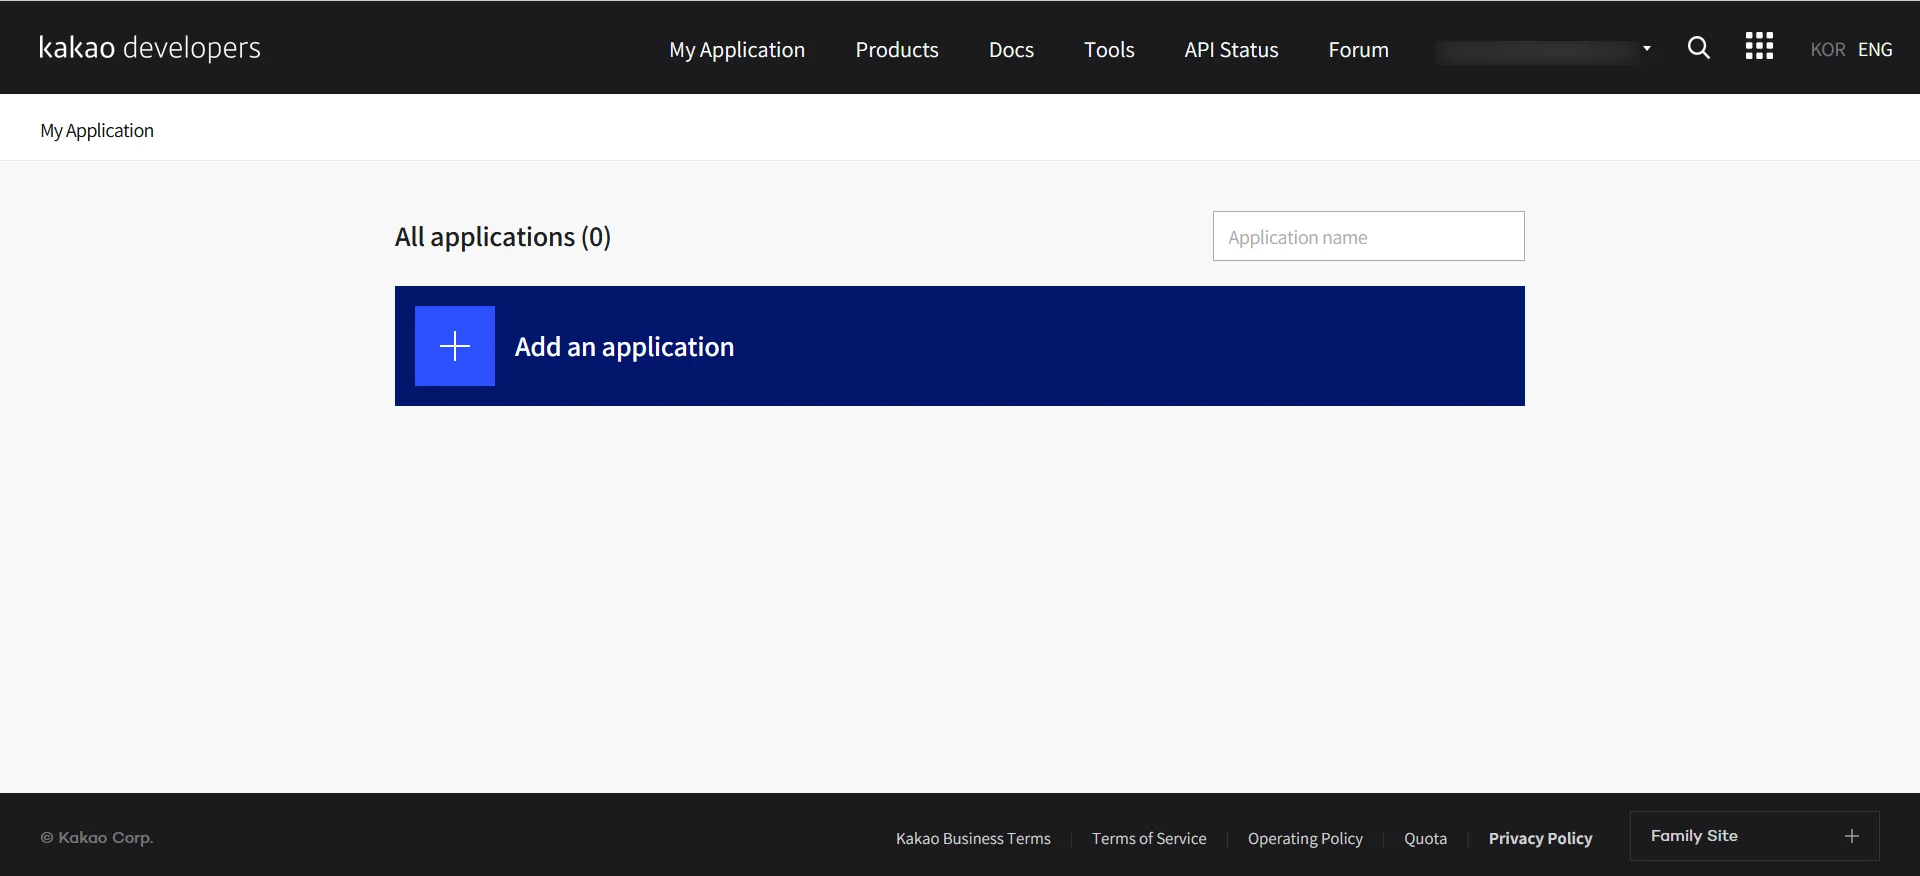Open the Quota footer link
Viewport: 1920px width, 876px height.
point(1425,839)
